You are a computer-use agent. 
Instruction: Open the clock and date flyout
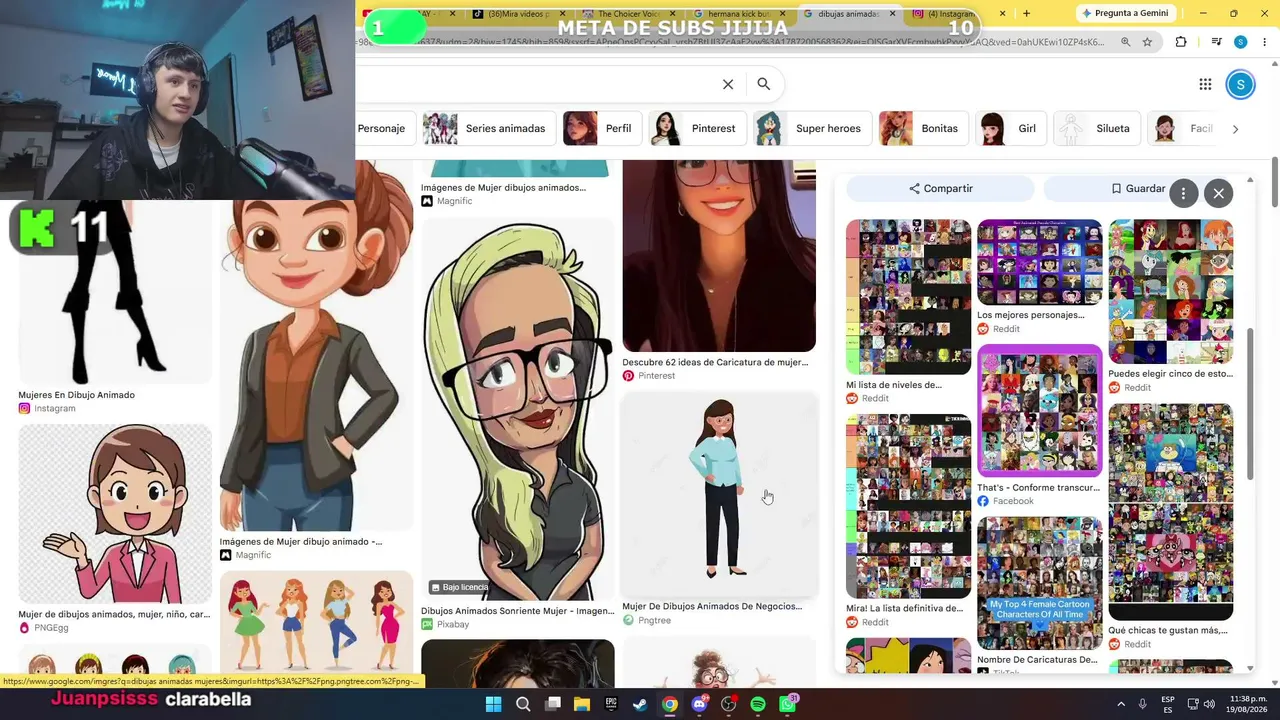click(x=1247, y=704)
